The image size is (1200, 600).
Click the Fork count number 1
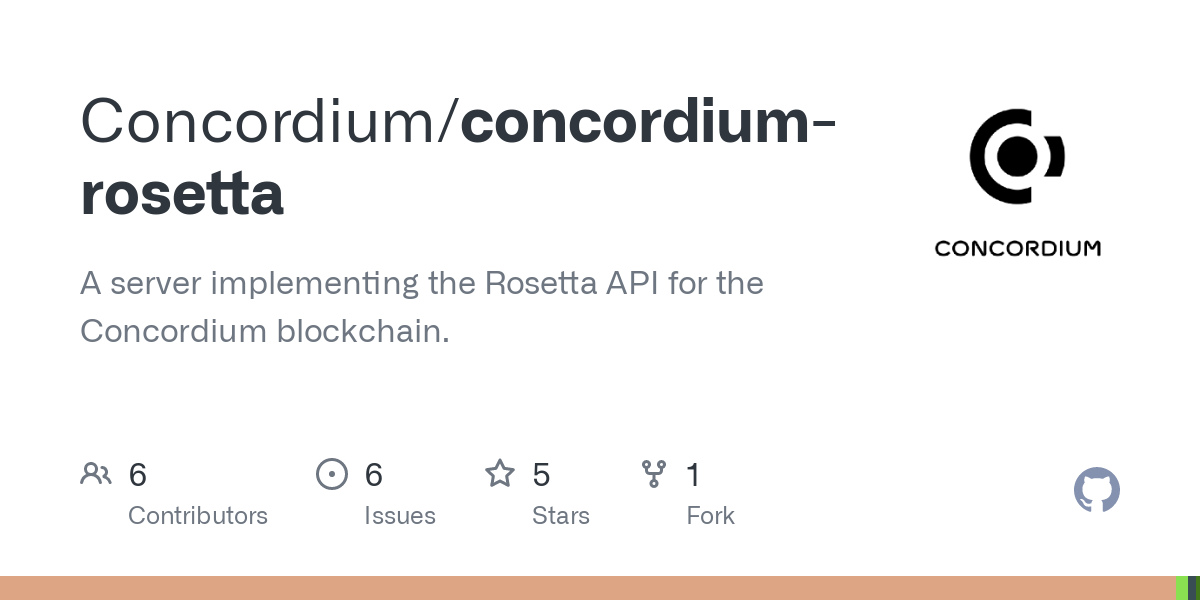pos(693,474)
